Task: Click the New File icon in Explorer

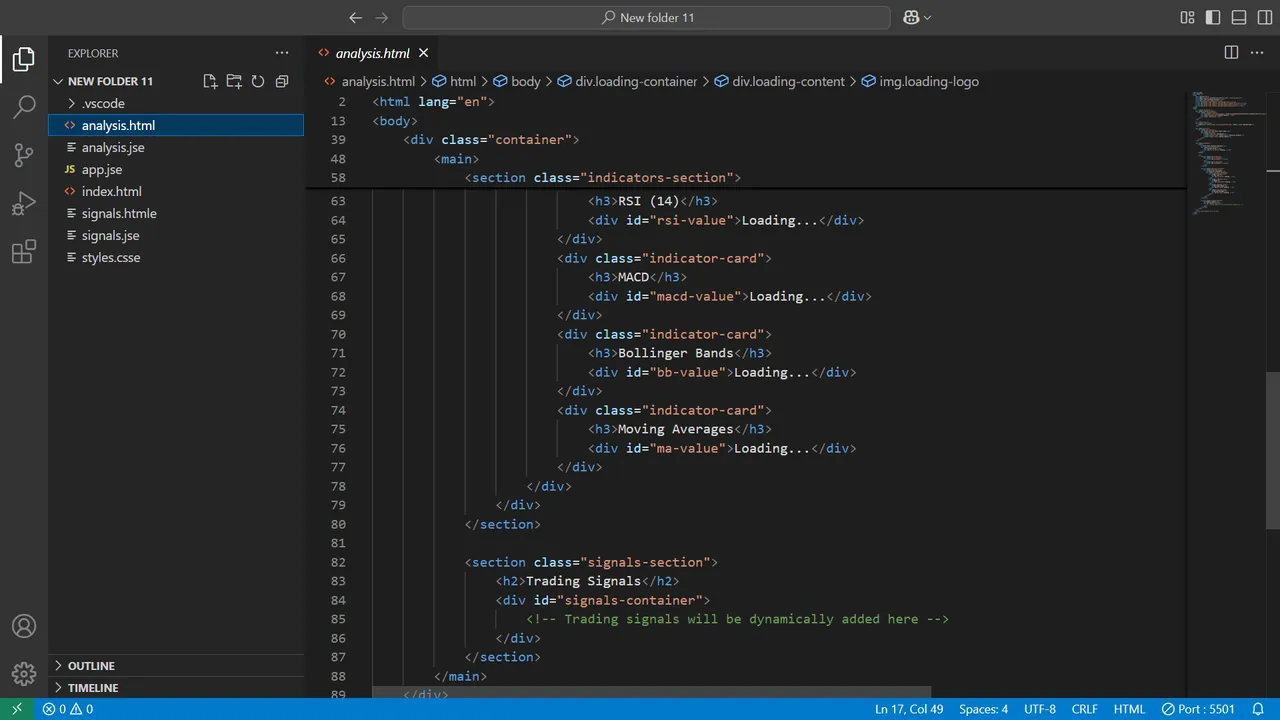Action: tap(210, 81)
